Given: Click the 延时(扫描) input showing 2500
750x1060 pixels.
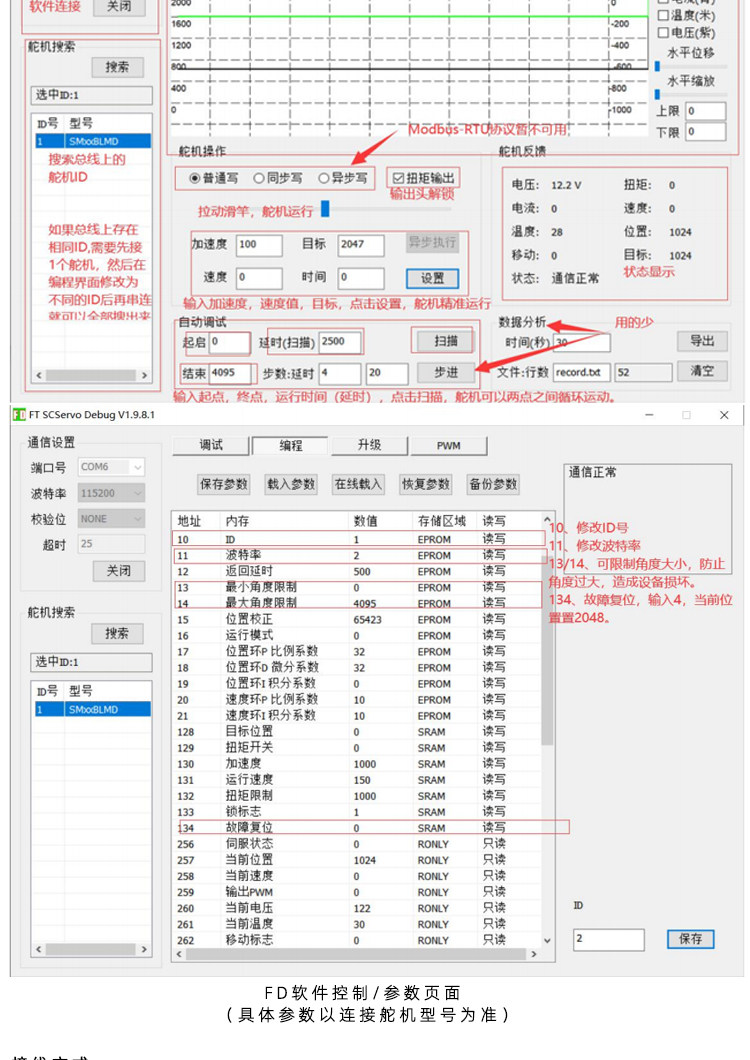Looking at the screenshot, I should click(339, 342).
